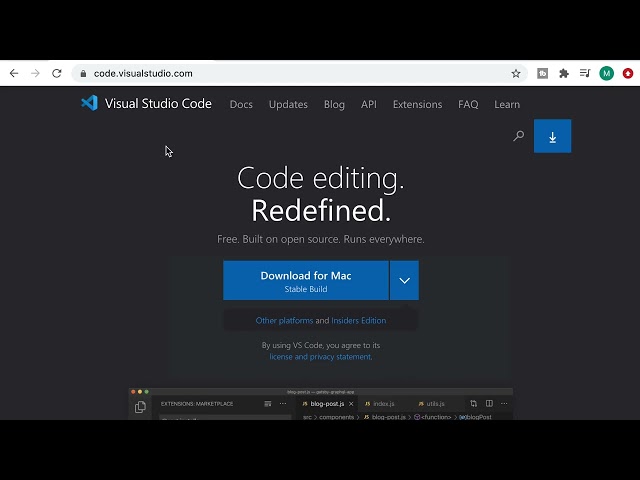Click the Code editing. Redefined. heading
Screen dimensions: 640x480
tap(321, 194)
